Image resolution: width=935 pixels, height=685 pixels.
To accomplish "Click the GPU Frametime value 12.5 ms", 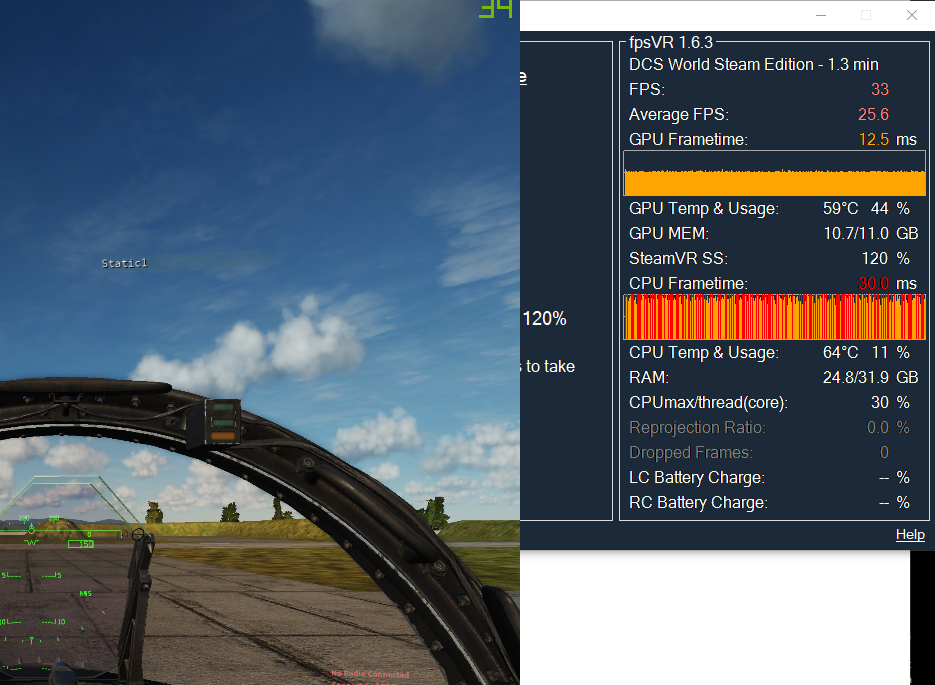I will click(x=887, y=140).
